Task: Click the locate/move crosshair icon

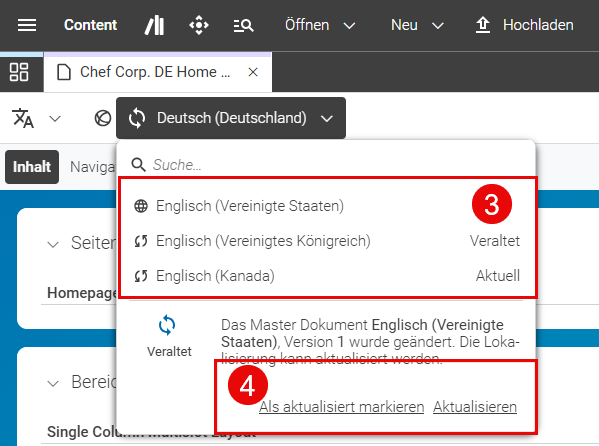Action: tap(199, 25)
